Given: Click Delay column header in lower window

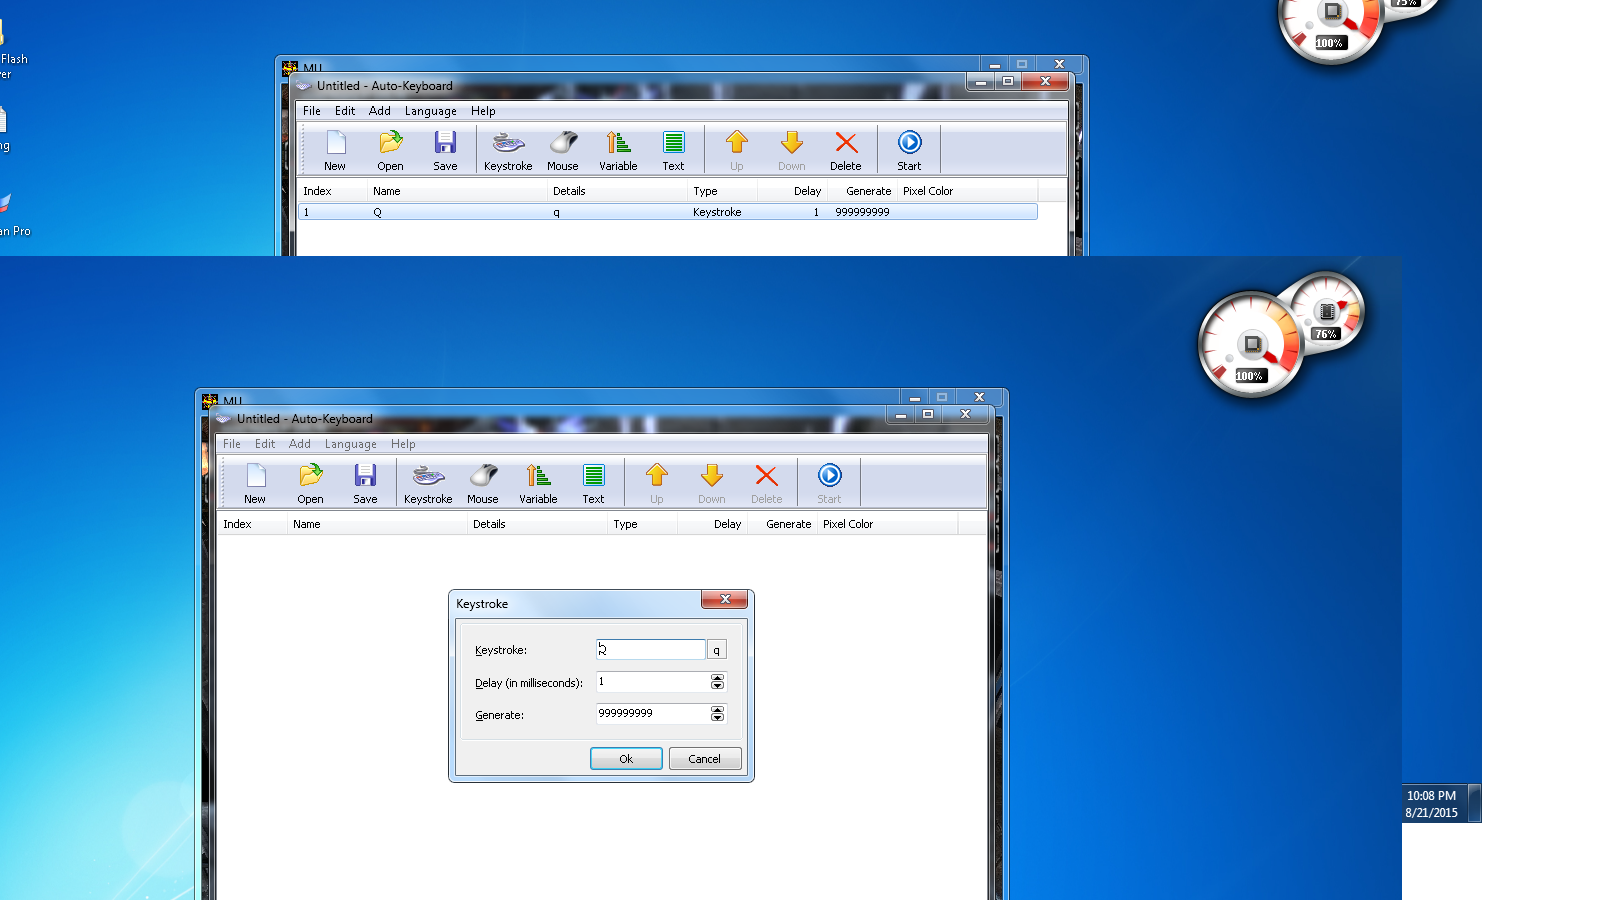Looking at the screenshot, I should 712,524.
